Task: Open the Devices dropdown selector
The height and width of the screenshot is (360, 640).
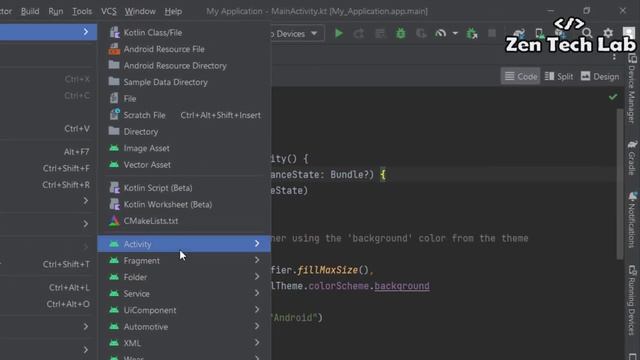Action: pos(297,33)
